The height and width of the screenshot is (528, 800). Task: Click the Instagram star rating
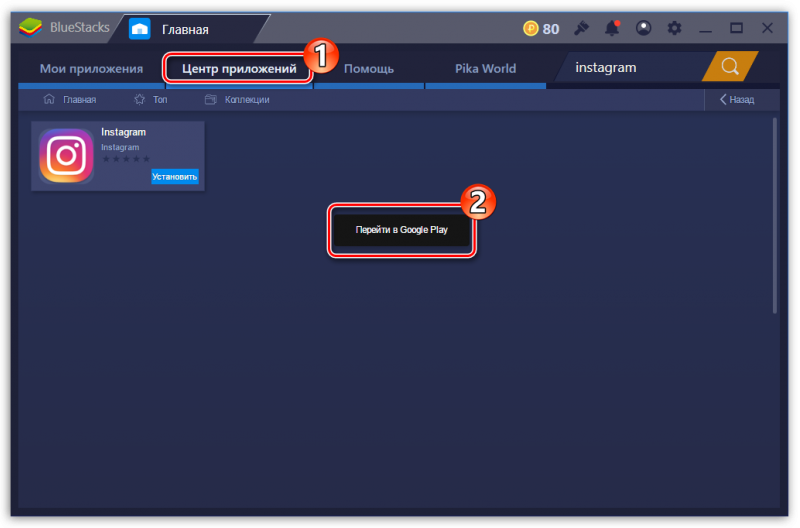click(126, 159)
